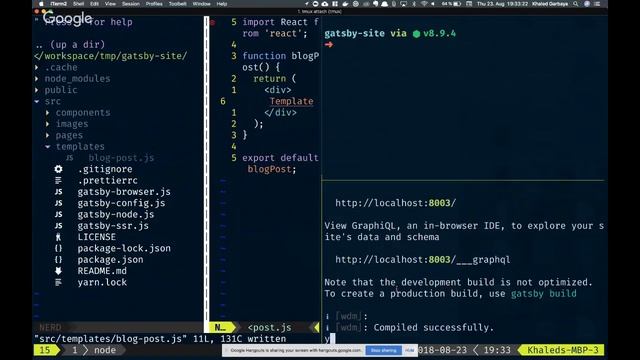Viewport: 640px width, 360px height.
Task: Click the 'gatsby build' command text
Action: [x=544, y=293]
